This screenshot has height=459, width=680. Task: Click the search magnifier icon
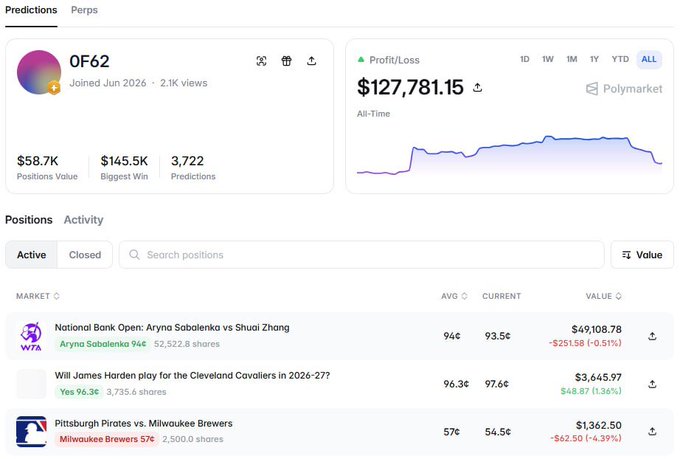pos(134,255)
